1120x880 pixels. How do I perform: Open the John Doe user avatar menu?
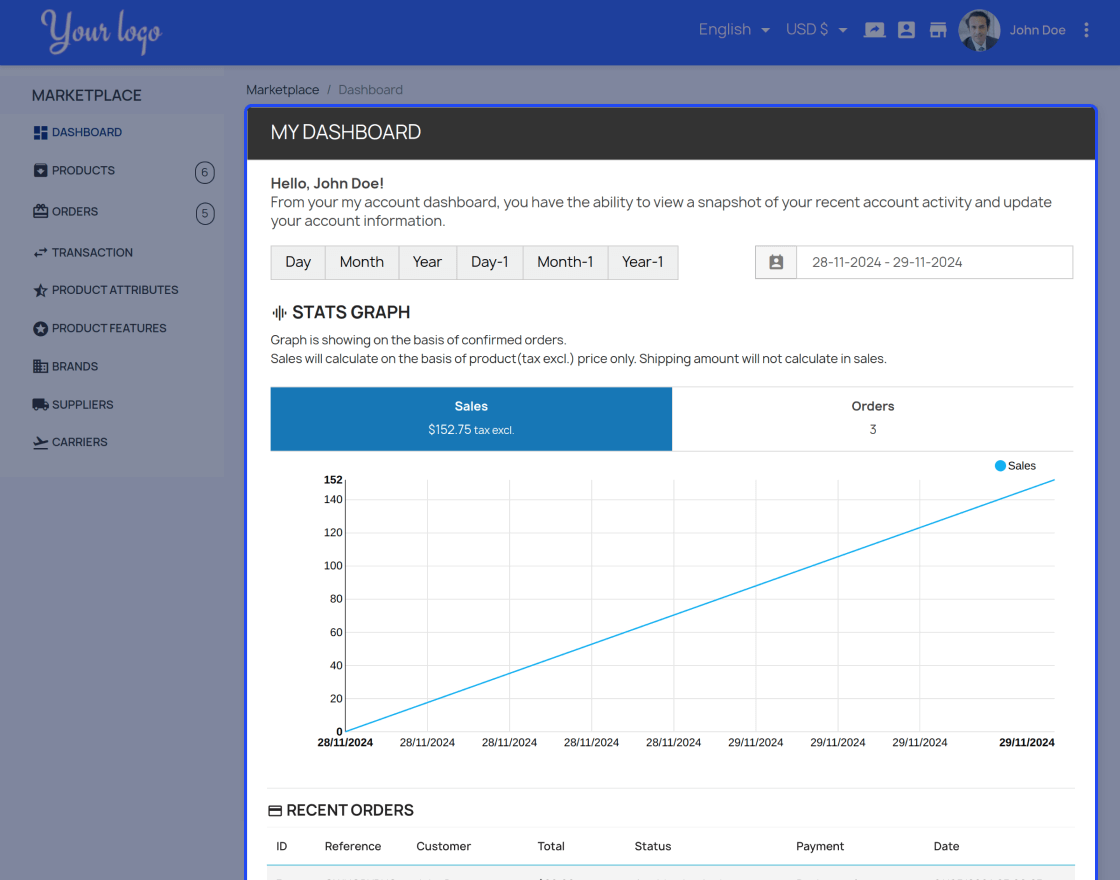tap(979, 30)
